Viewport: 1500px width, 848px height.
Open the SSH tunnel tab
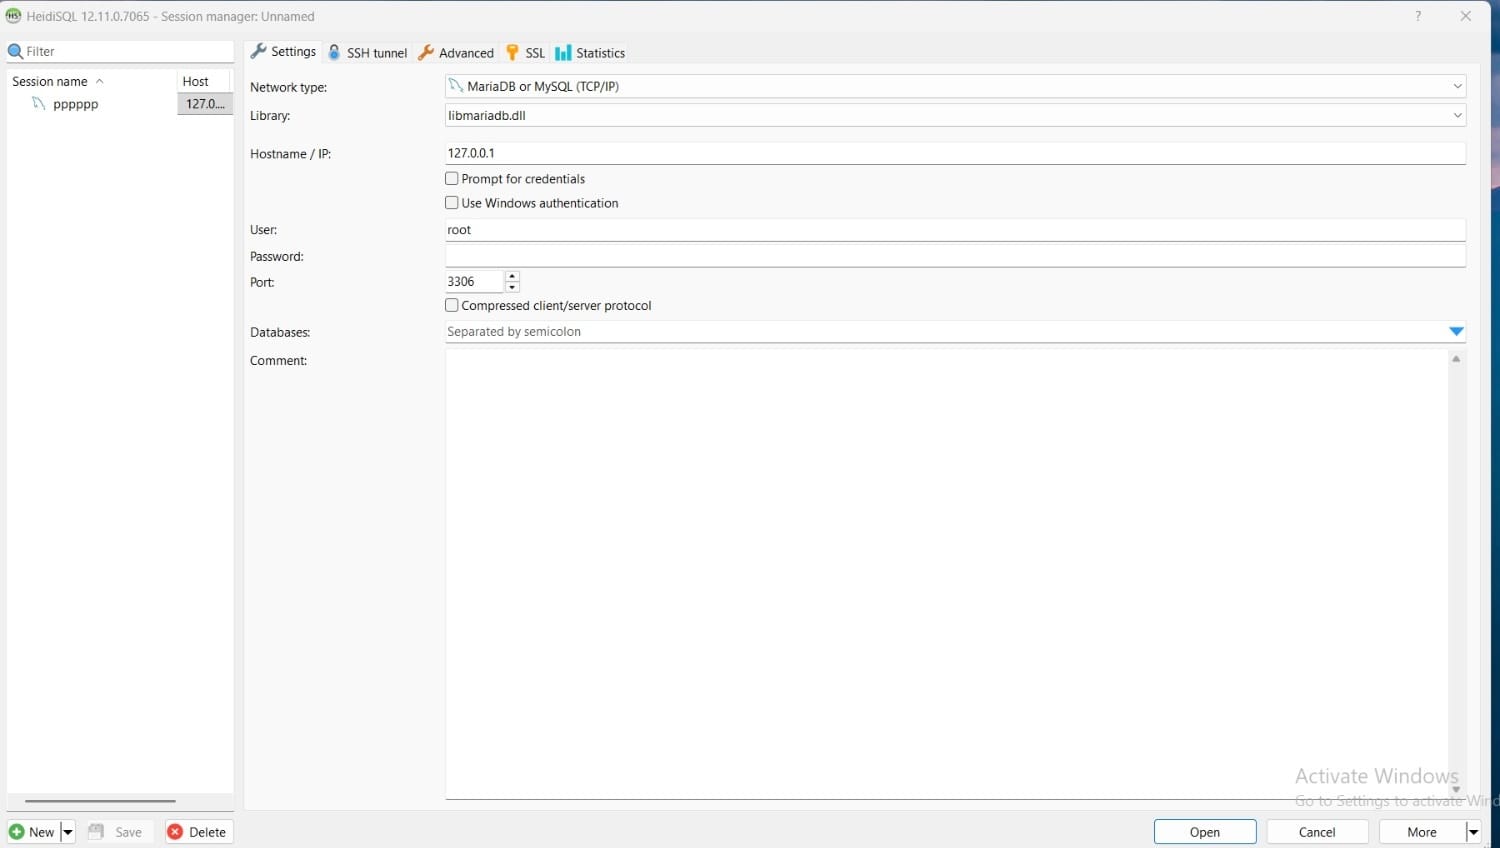pos(368,53)
